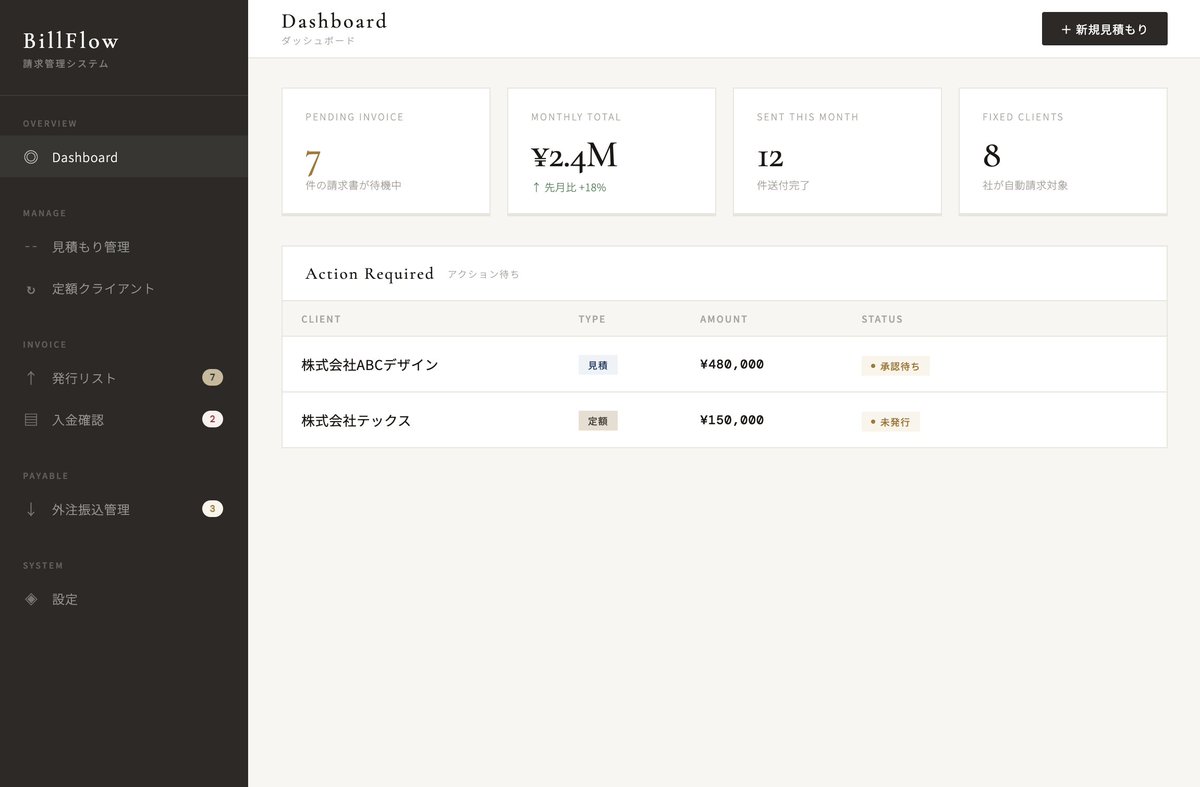Open 外注振込管理 in the sidebar

point(124,509)
